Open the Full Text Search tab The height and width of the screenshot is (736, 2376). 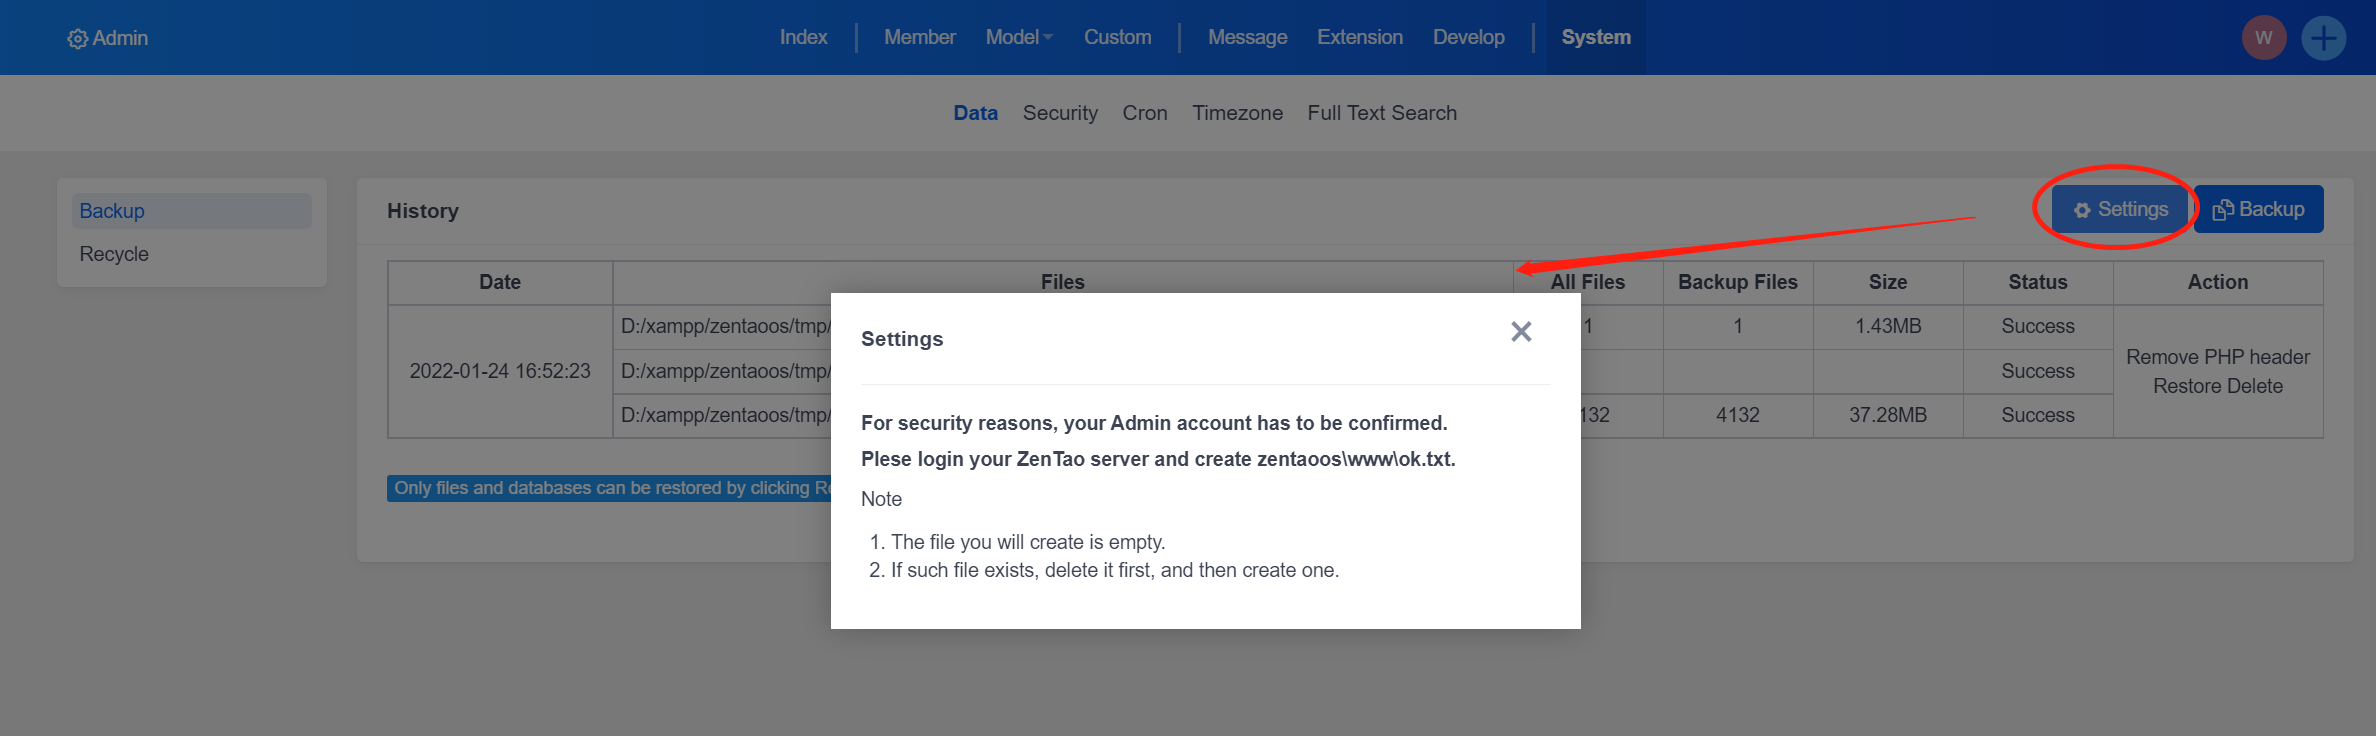point(1381,113)
